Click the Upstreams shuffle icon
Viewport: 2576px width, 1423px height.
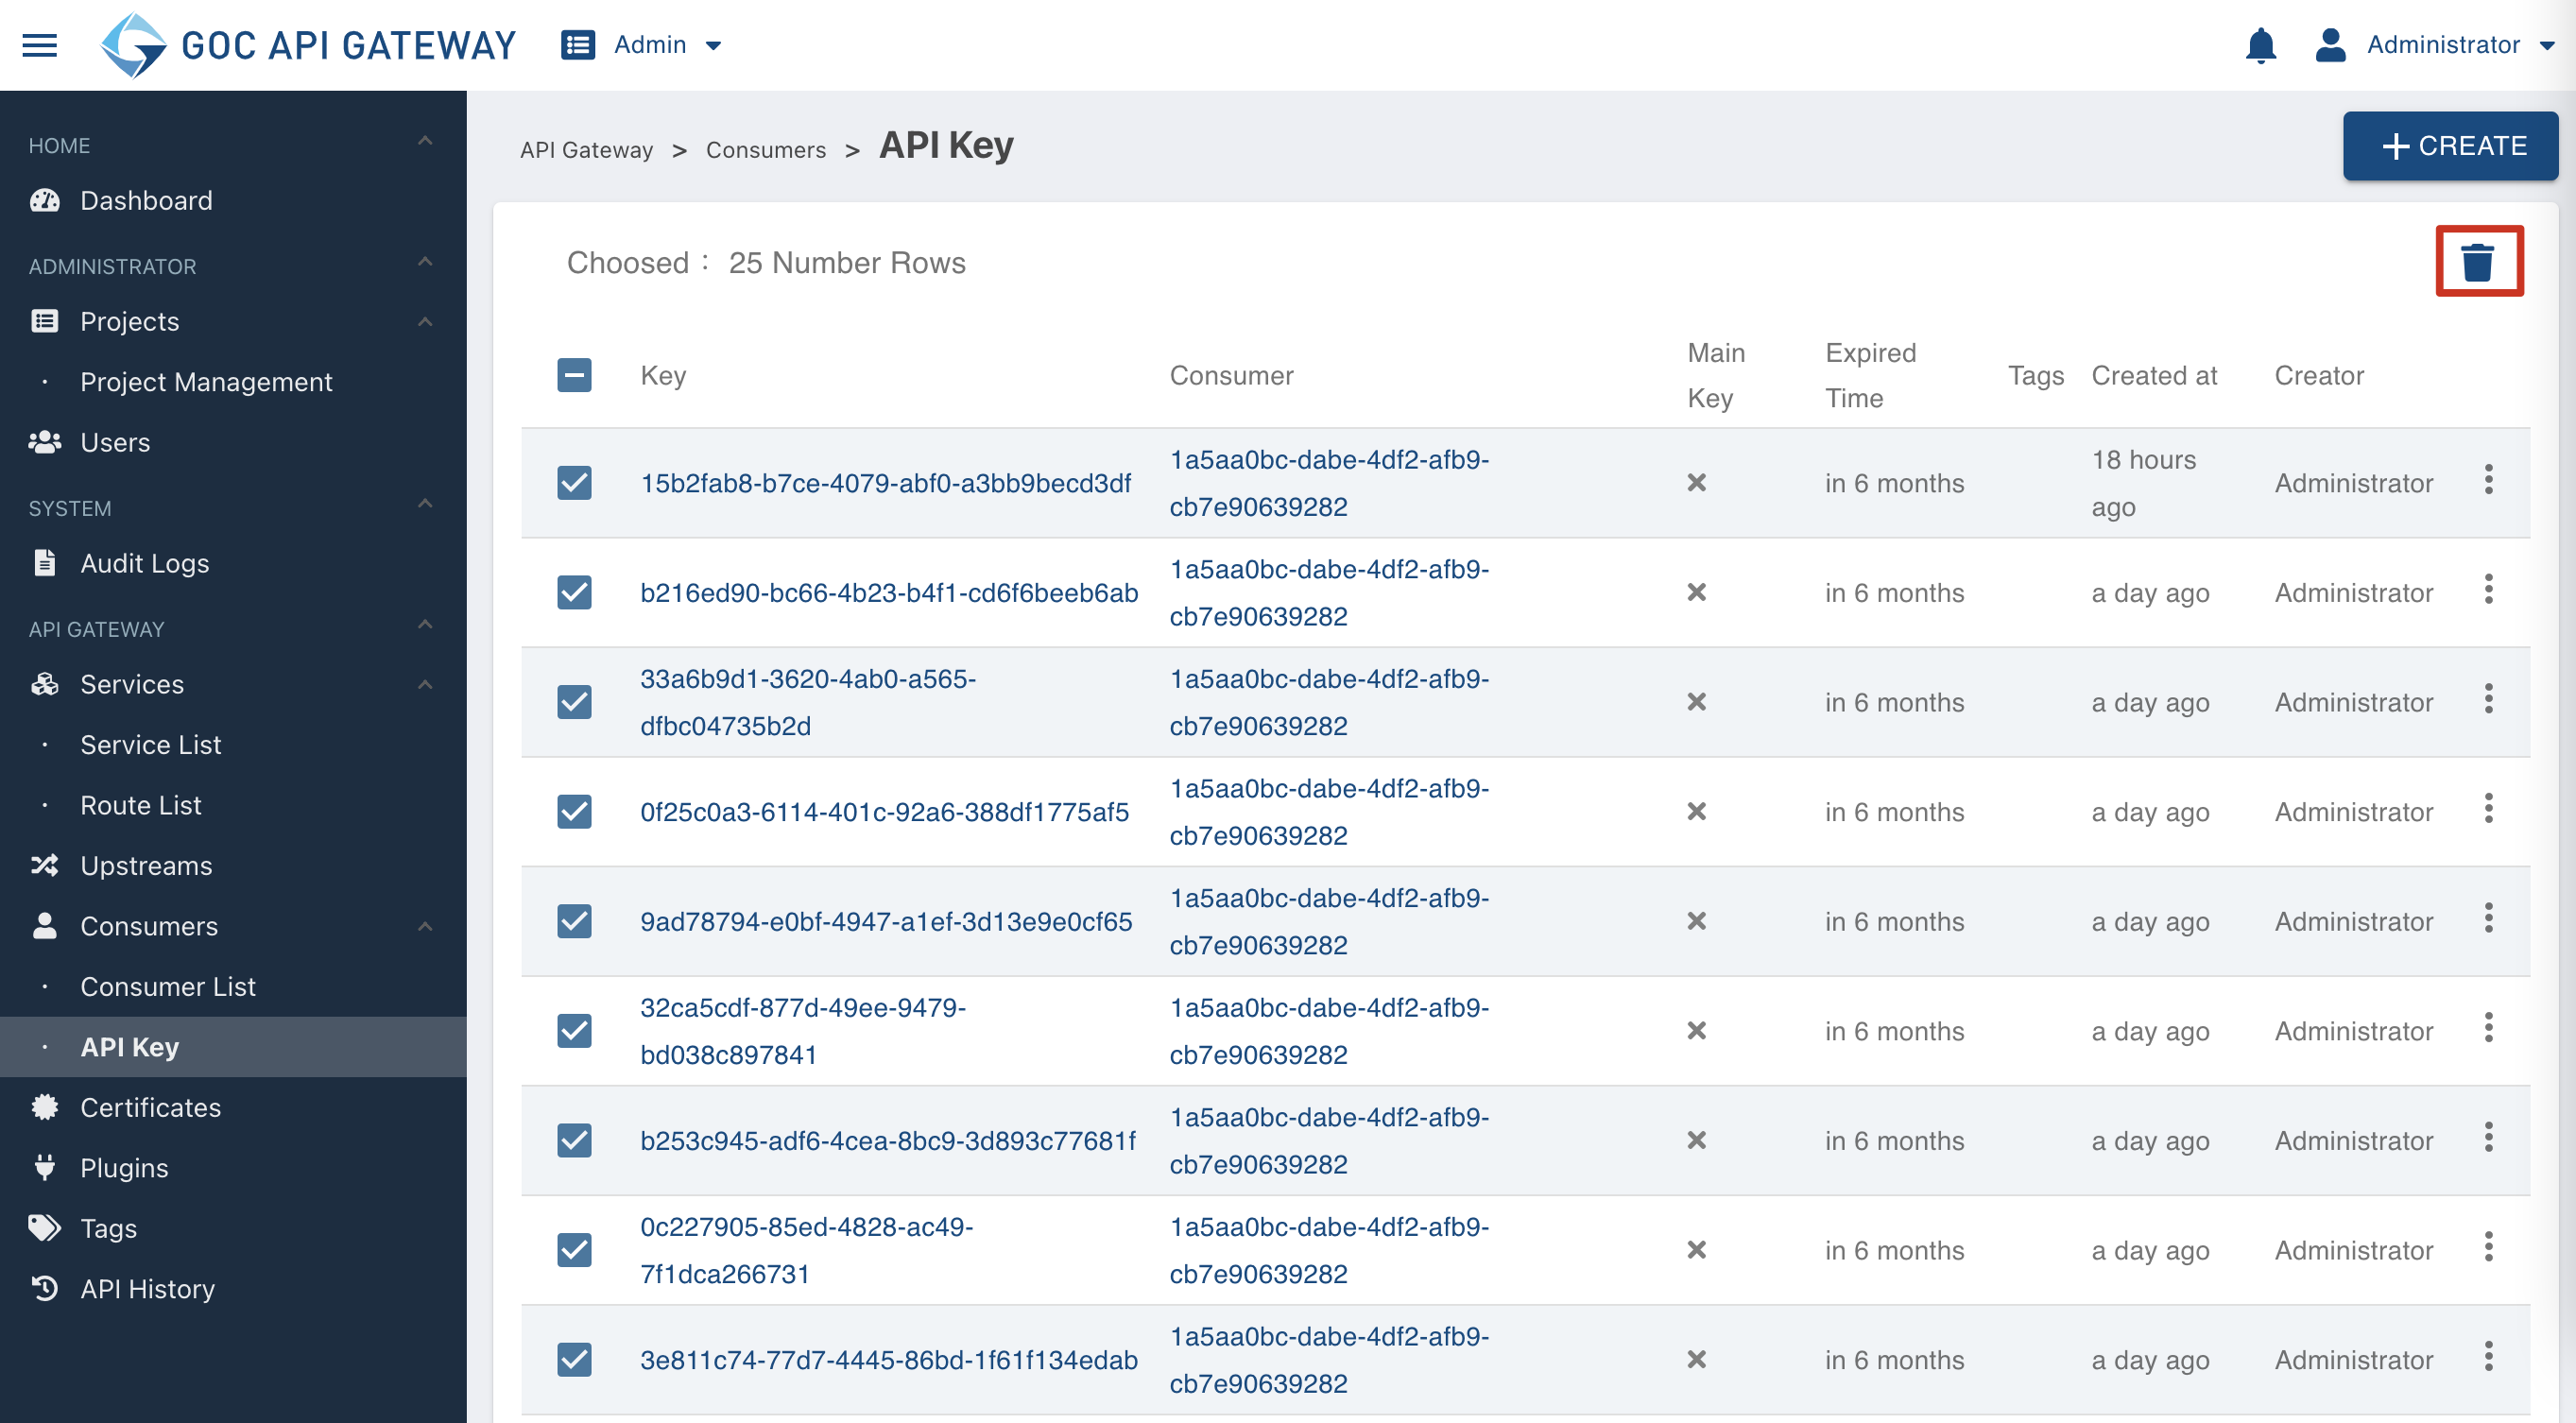point(45,865)
